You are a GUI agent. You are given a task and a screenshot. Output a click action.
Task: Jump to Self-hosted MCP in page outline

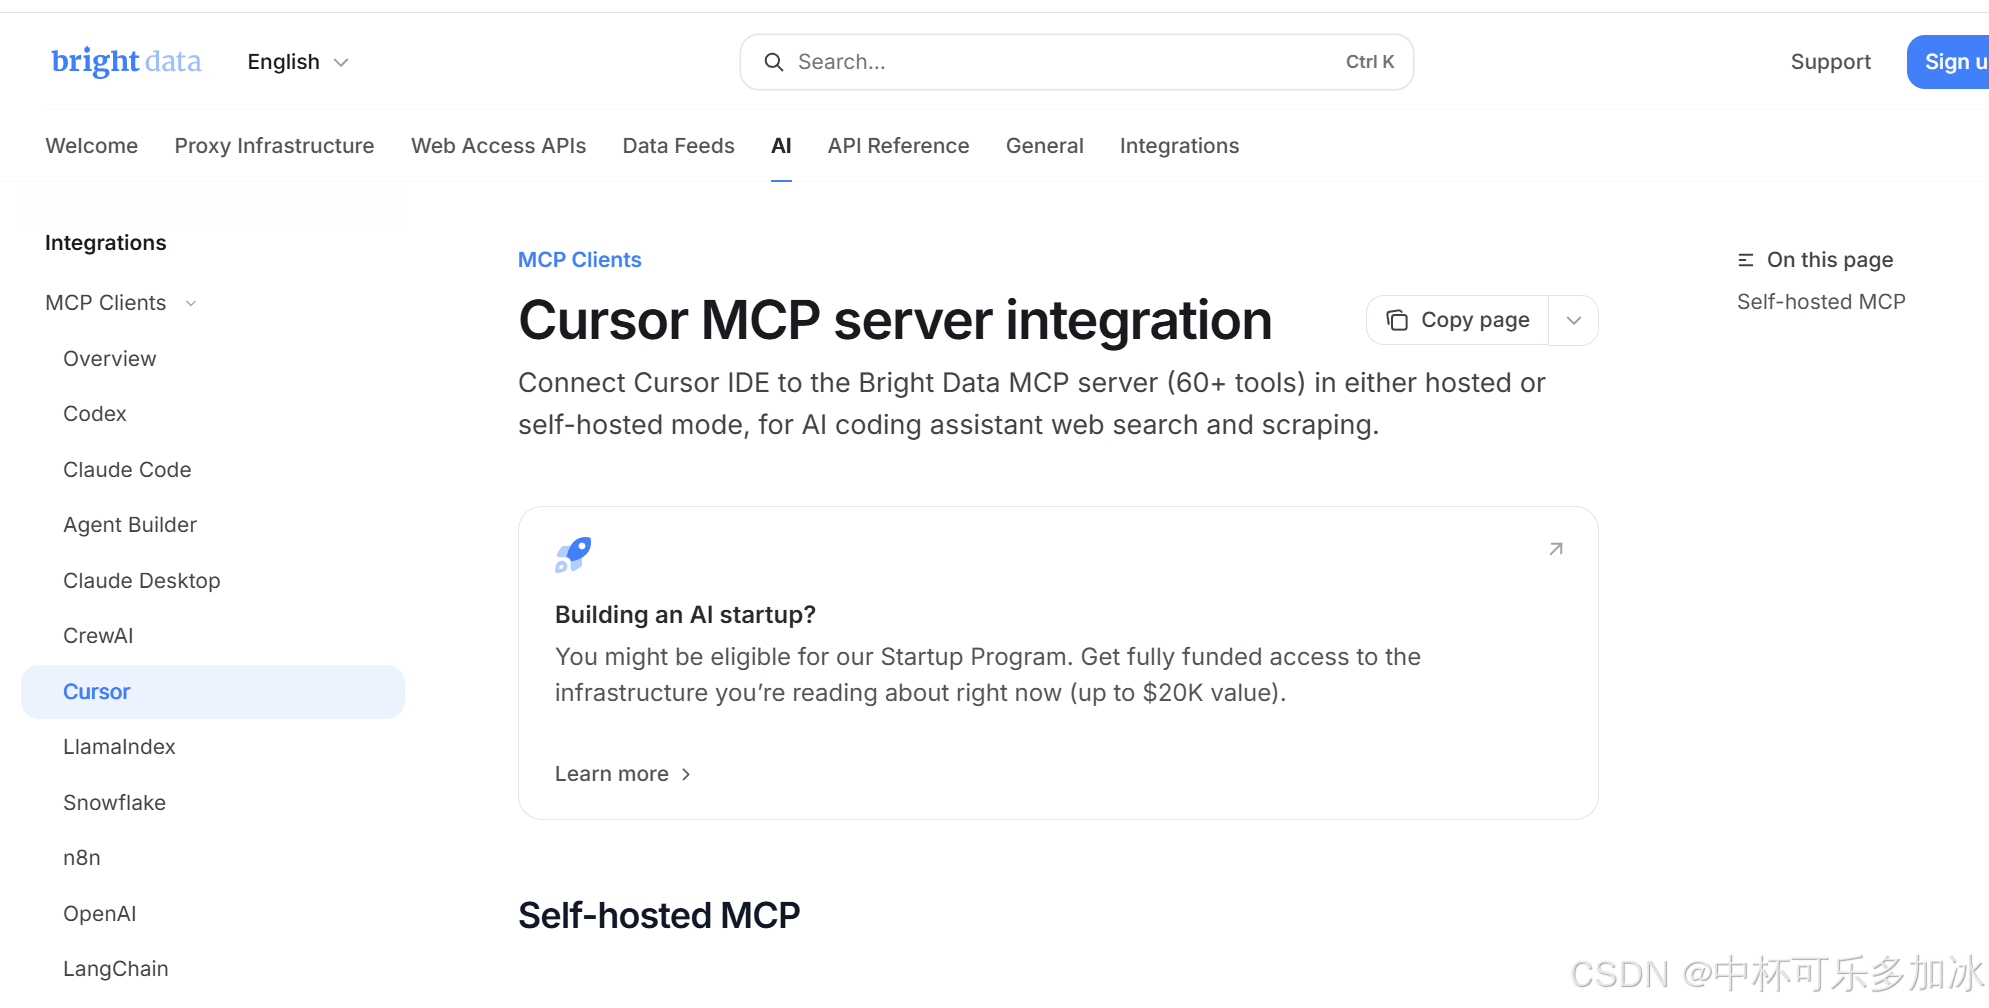[x=1822, y=302]
